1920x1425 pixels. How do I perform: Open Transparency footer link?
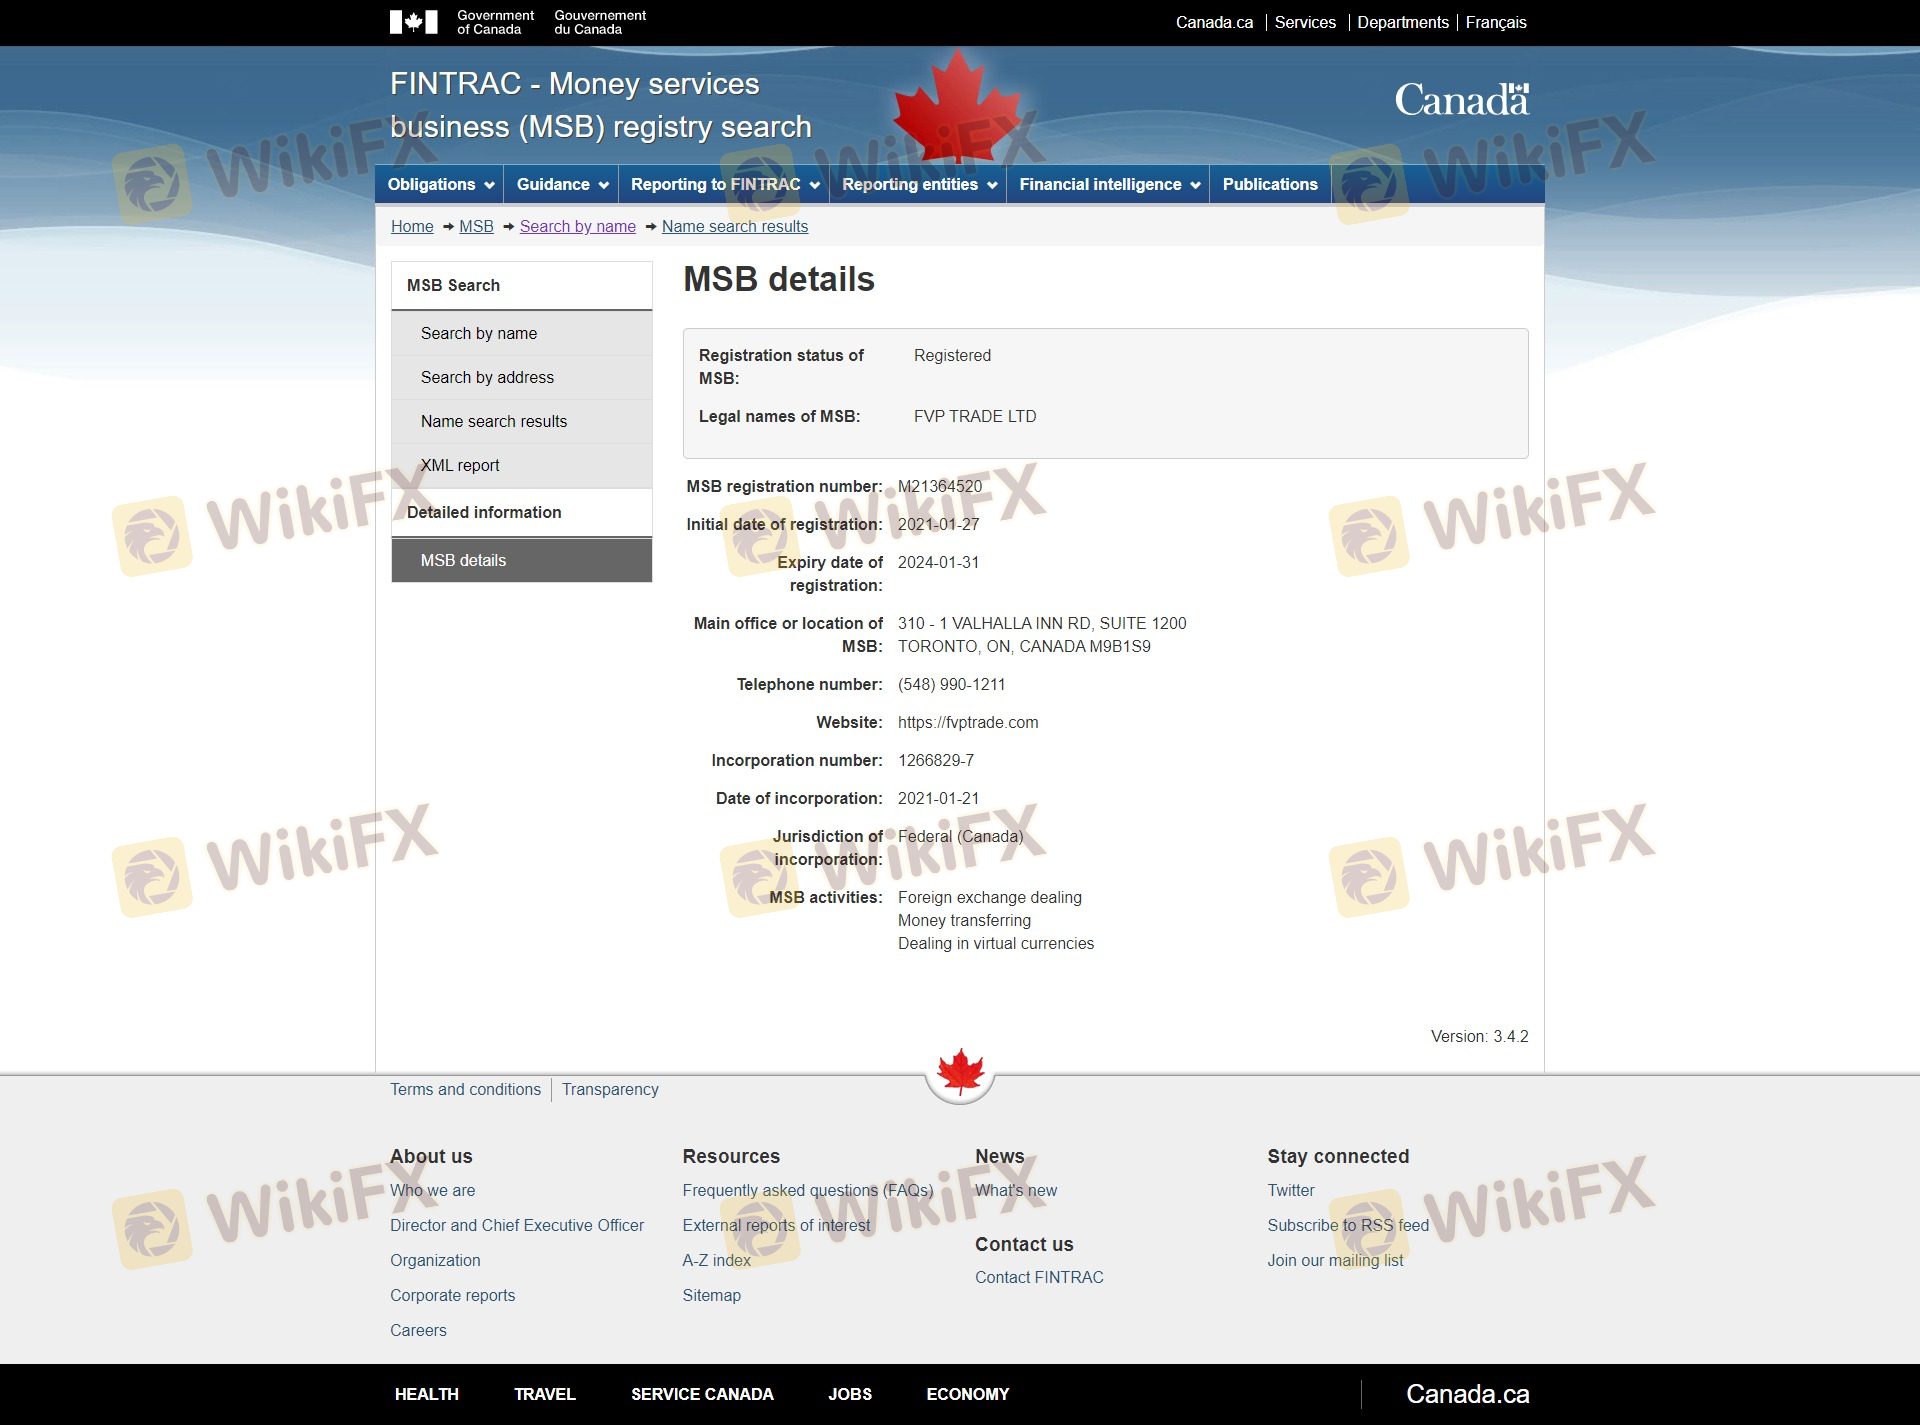(x=610, y=1089)
